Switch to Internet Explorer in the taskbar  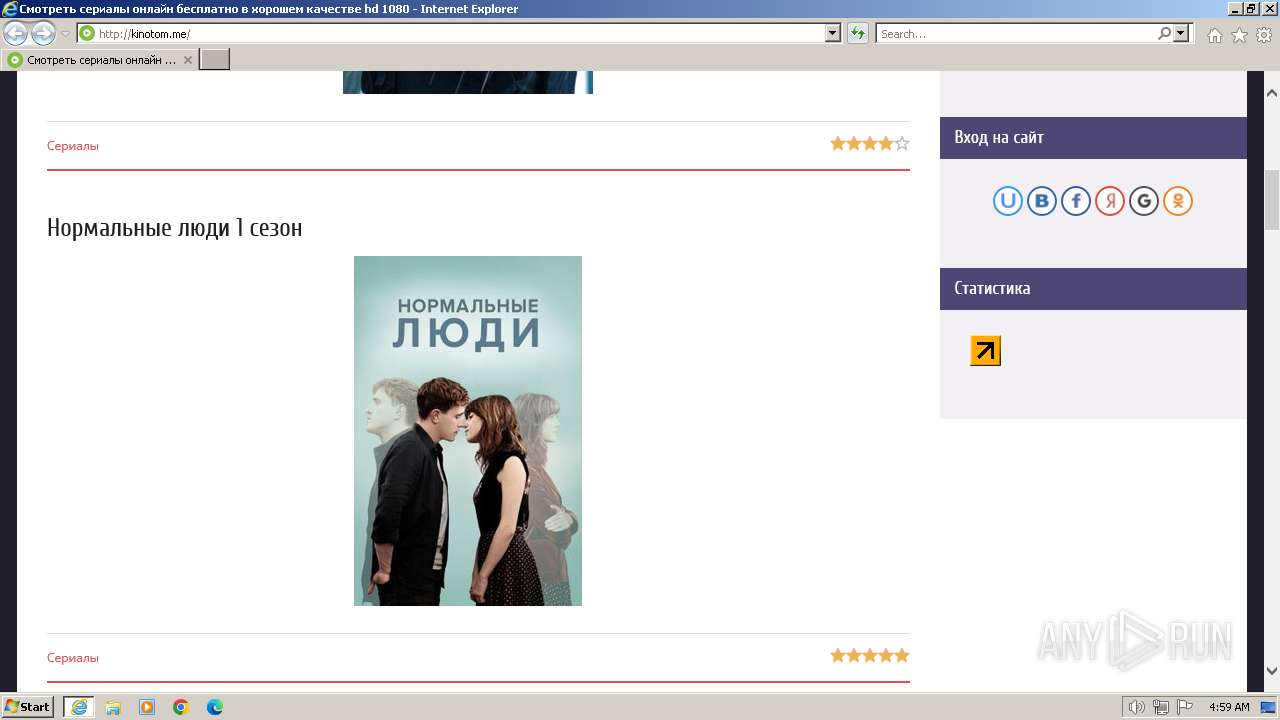point(79,707)
